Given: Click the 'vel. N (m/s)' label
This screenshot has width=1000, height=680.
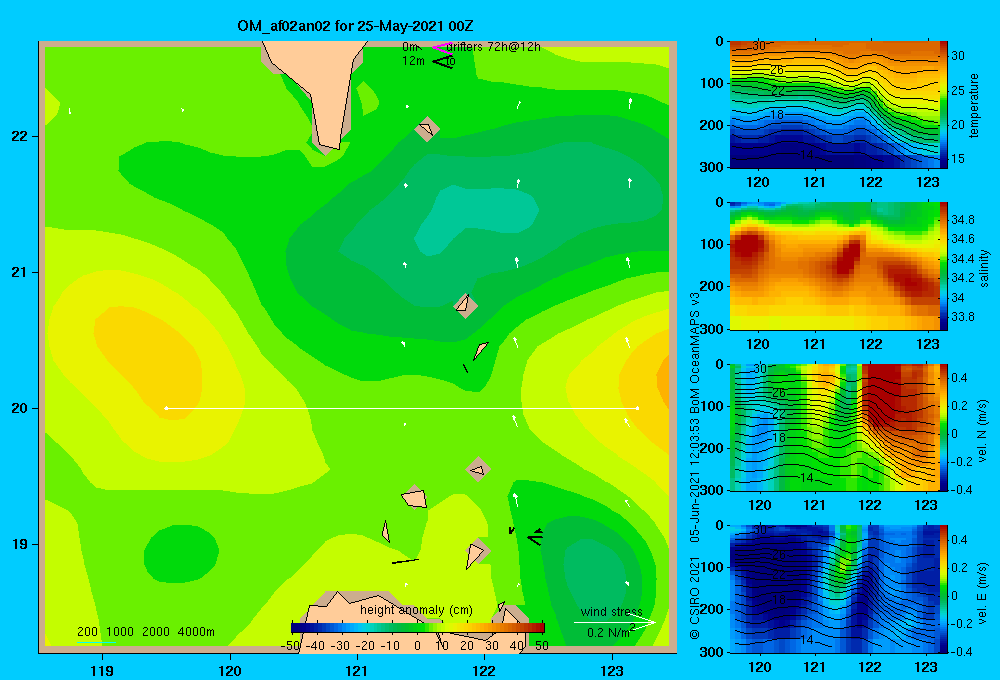Looking at the screenshot, I should pos(982,431).
